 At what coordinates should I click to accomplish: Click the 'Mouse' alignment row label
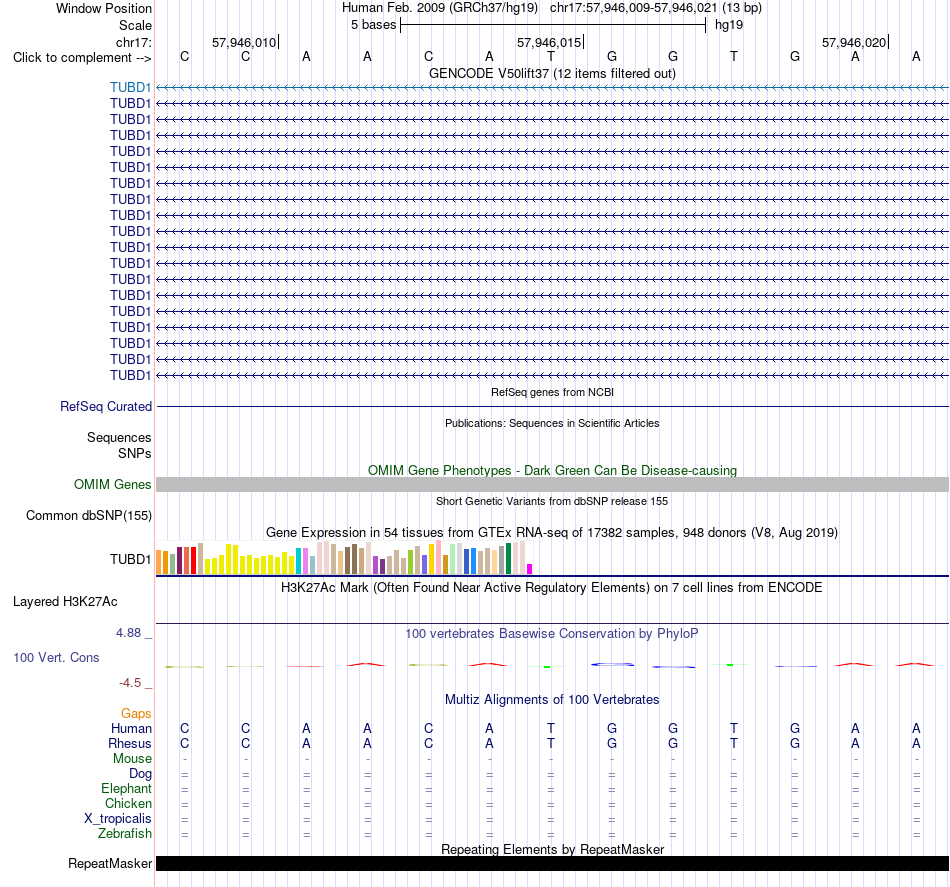pyautogui.click(x=133, y=759)
